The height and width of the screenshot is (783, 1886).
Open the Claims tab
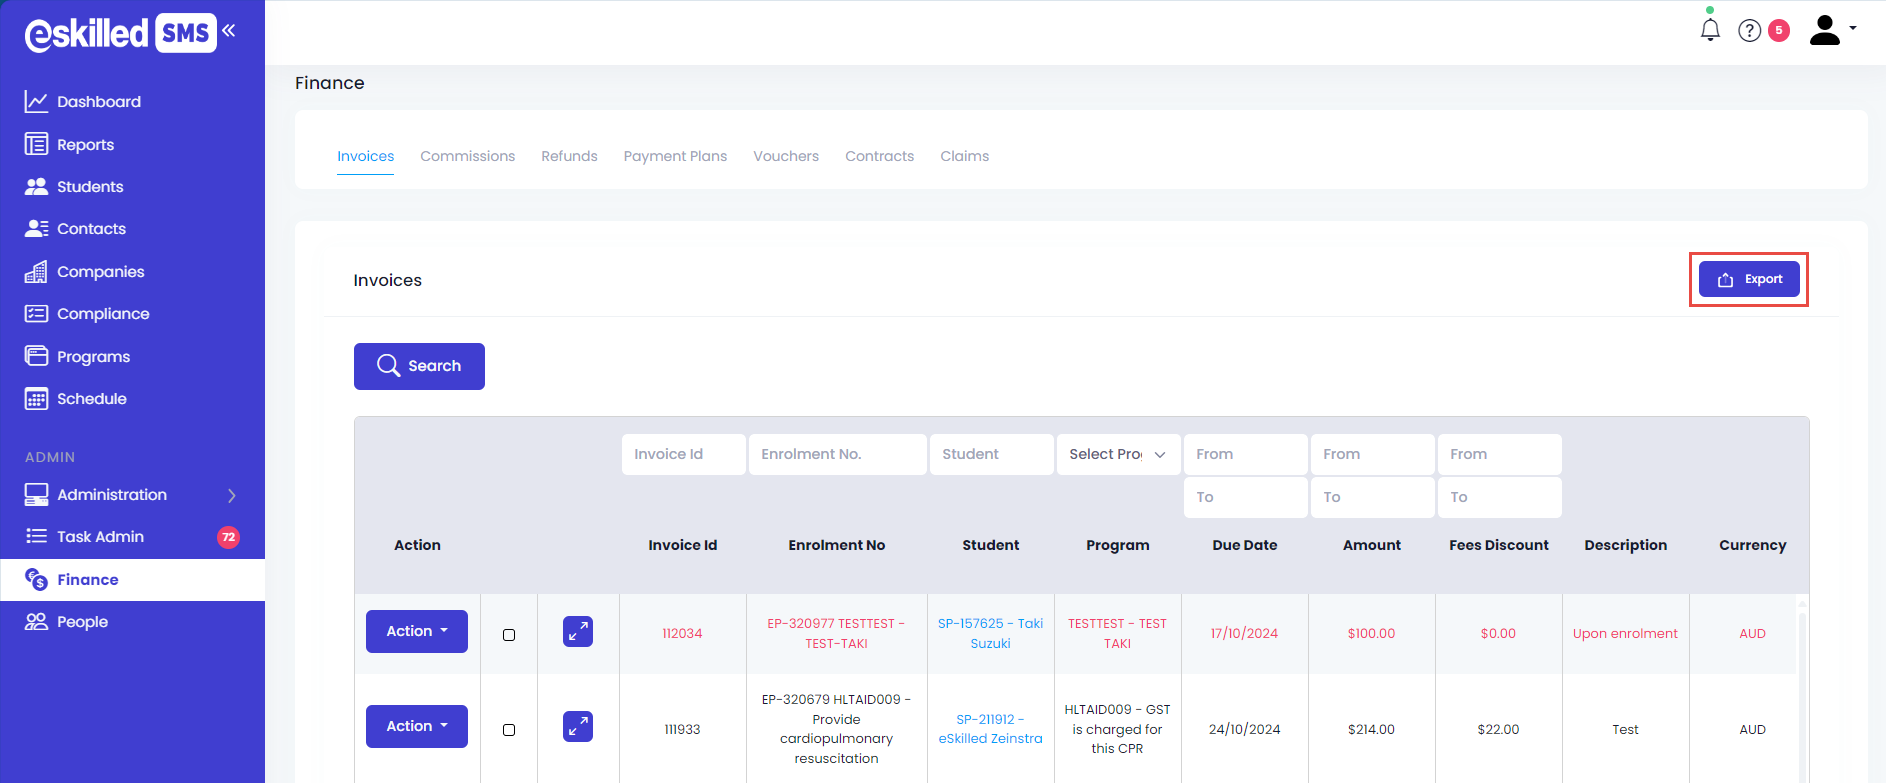964,156
